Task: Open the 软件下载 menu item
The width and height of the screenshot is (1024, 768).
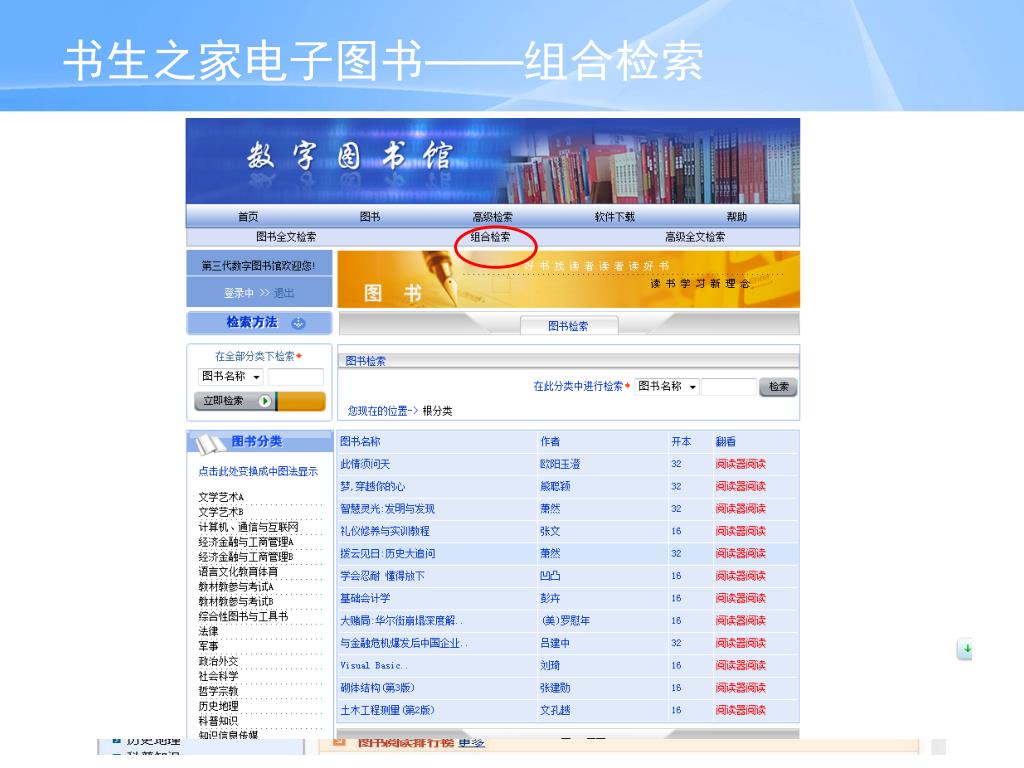Action: click(x=615, y=217)
